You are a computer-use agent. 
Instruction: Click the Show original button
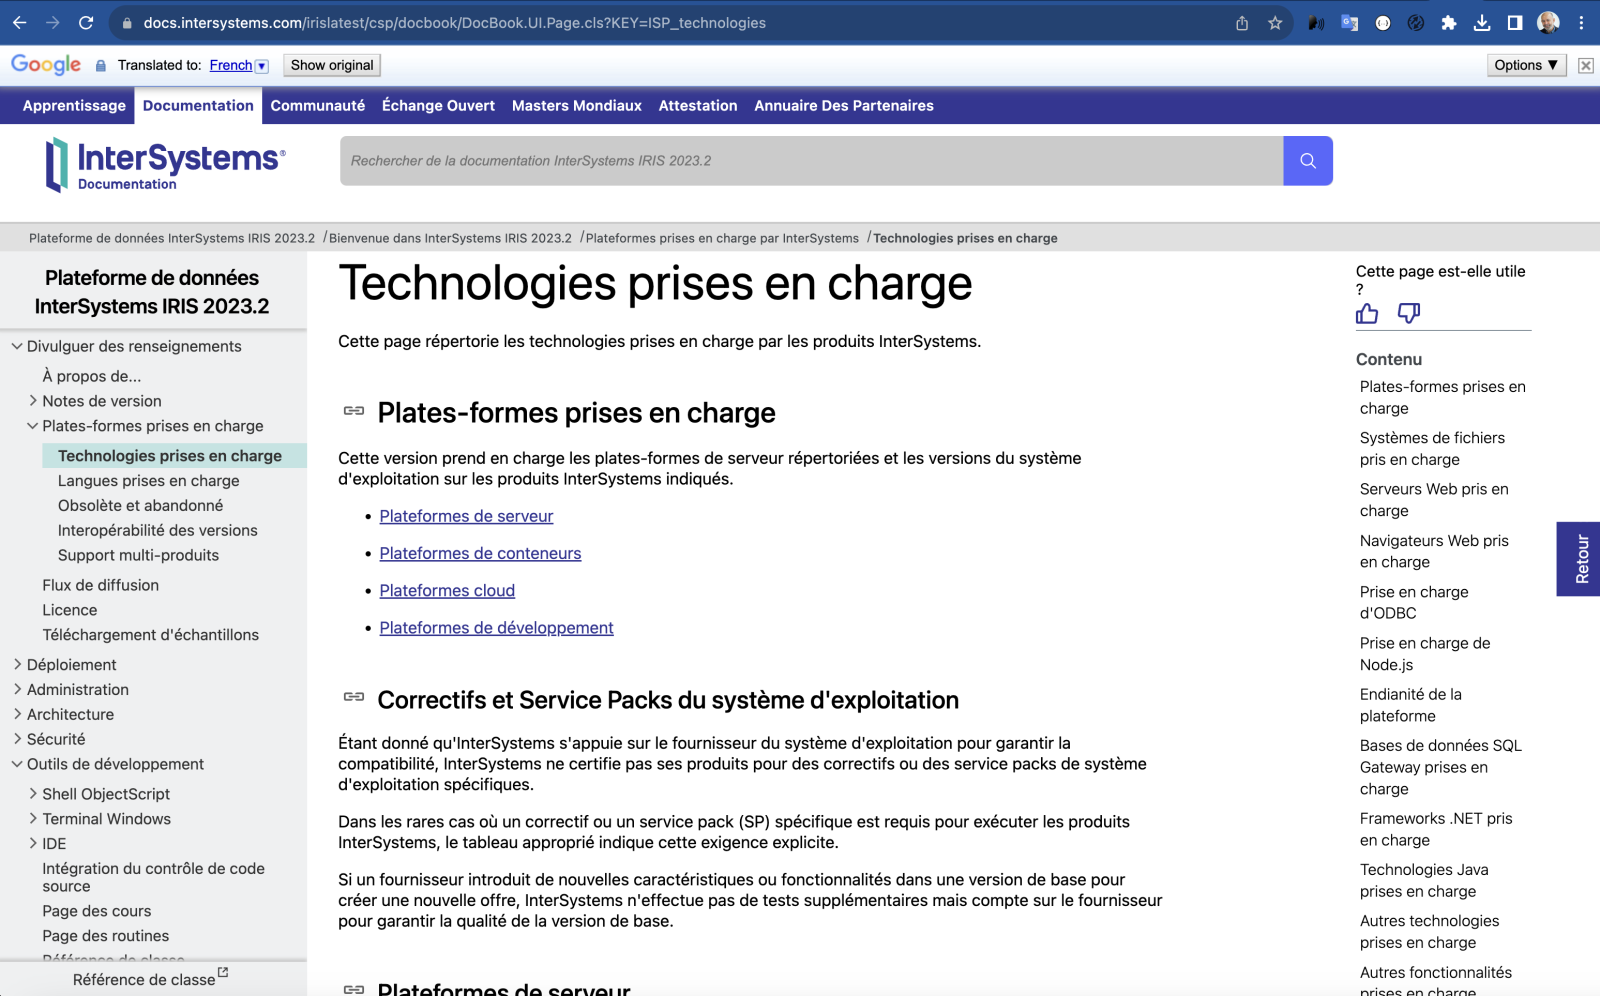[x=331, y=66]
